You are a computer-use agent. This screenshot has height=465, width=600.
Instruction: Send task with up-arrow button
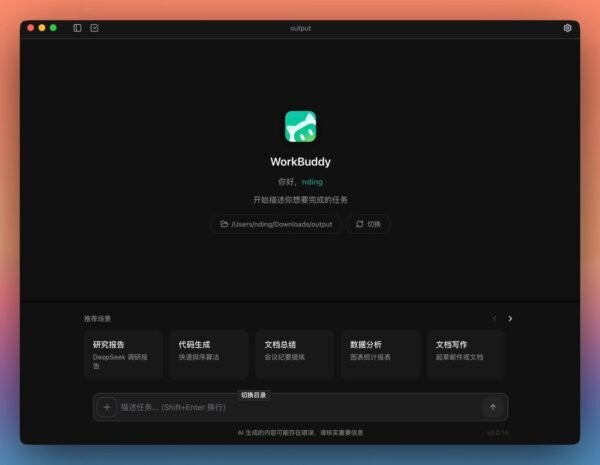click(x=493, y=407)
